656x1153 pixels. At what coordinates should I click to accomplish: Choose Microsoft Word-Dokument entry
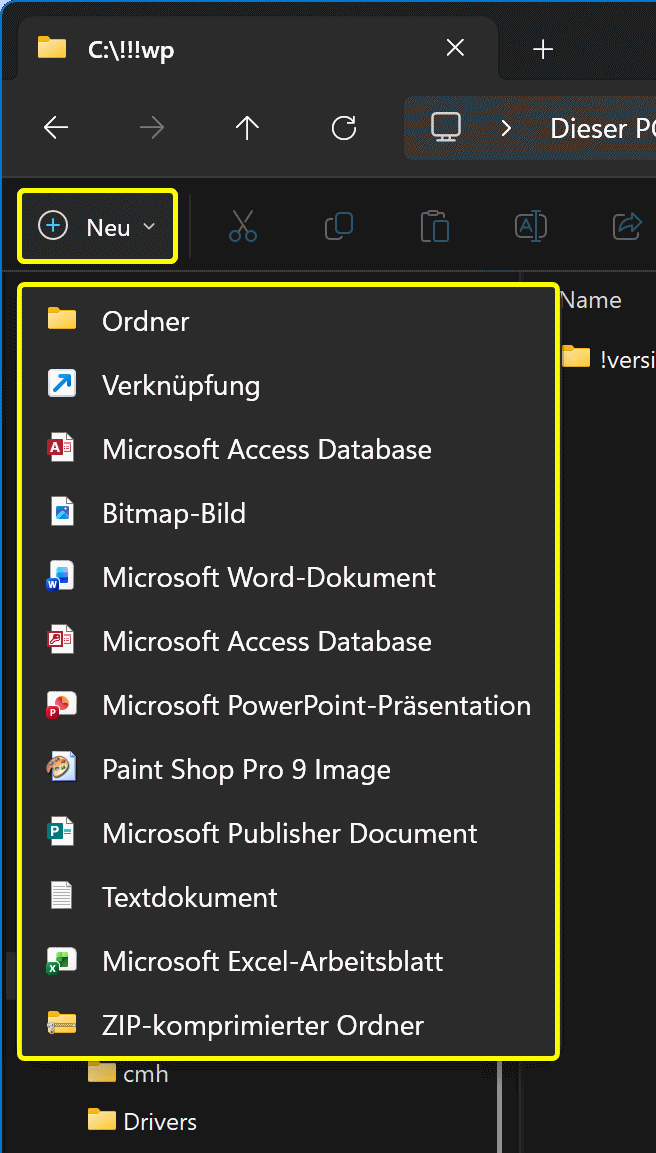click(269, 577)
